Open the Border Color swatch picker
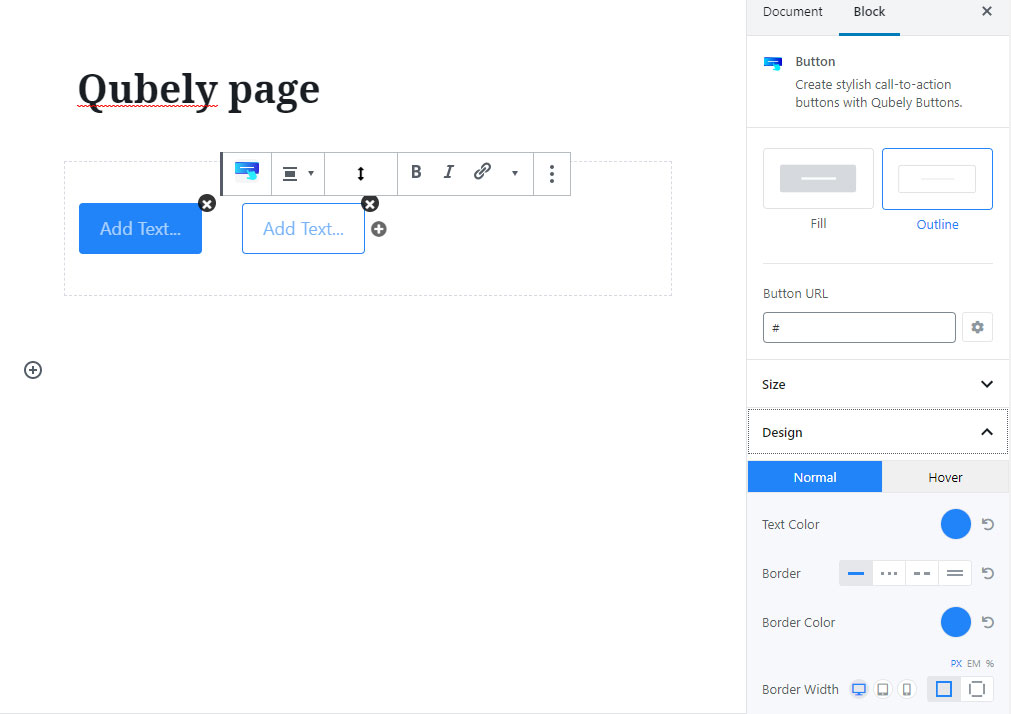 click(956, 622)
